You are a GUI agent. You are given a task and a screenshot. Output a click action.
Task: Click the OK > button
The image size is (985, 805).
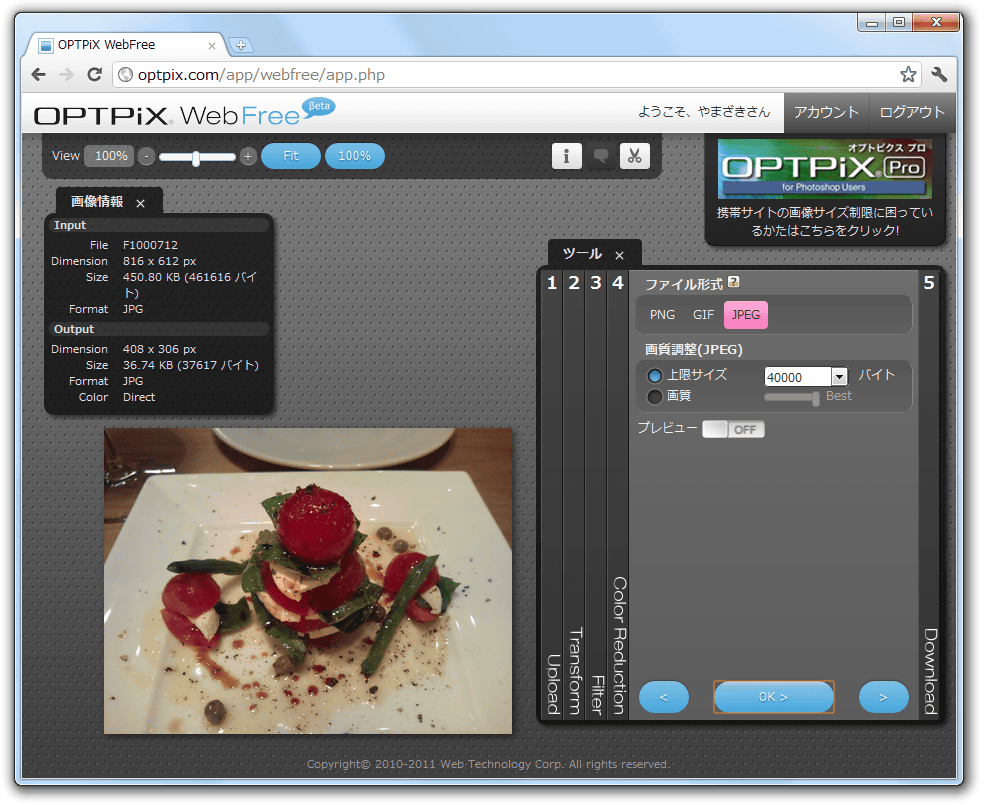pyautogui.click(x=773, y=697)
